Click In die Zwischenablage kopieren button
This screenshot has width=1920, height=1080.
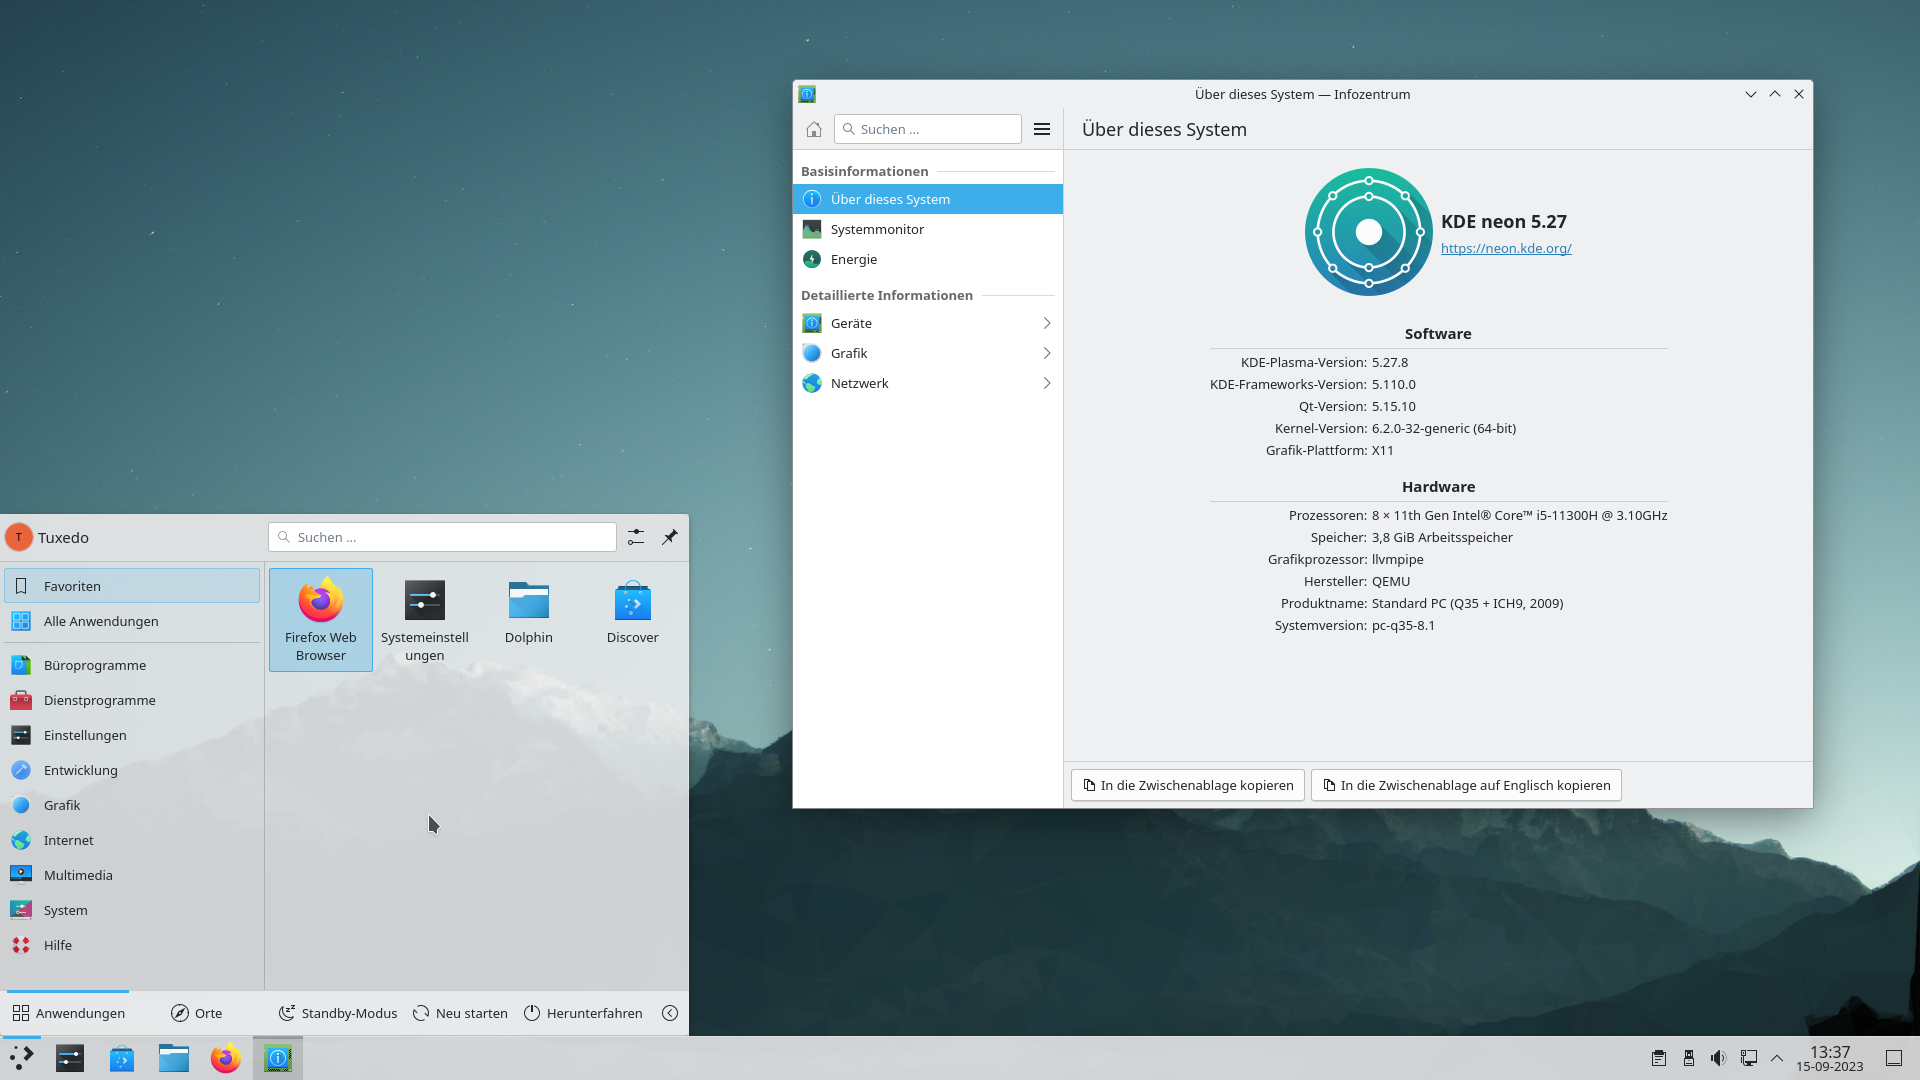(x=1187, y=785)
